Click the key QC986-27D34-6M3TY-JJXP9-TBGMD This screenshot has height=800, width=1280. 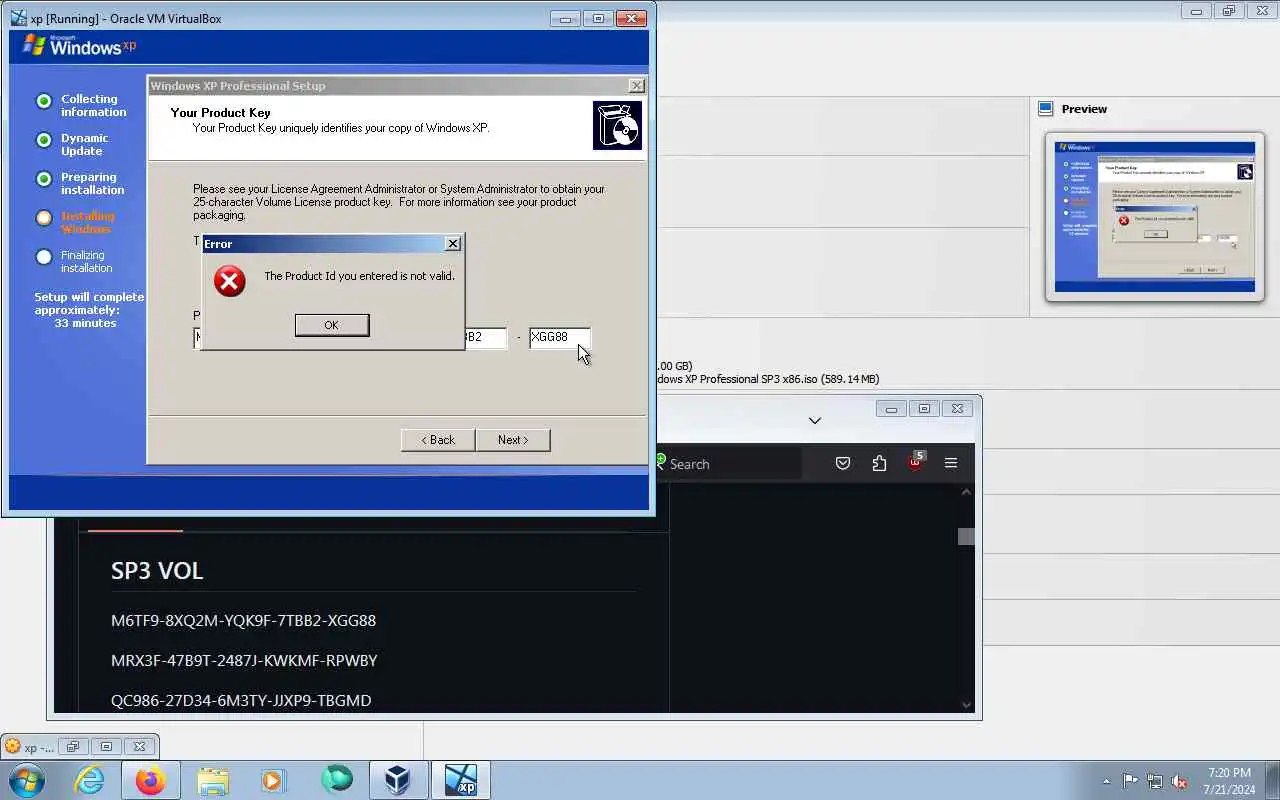pos(241,701)
